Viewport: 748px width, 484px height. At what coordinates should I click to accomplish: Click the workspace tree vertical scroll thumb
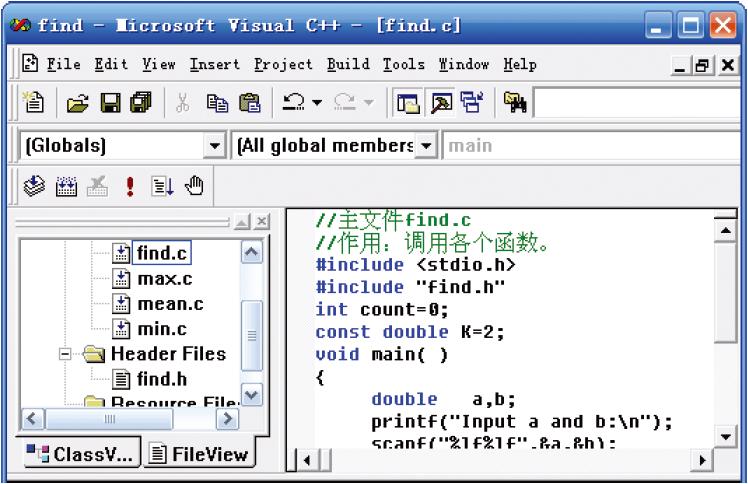click(252, 336)
